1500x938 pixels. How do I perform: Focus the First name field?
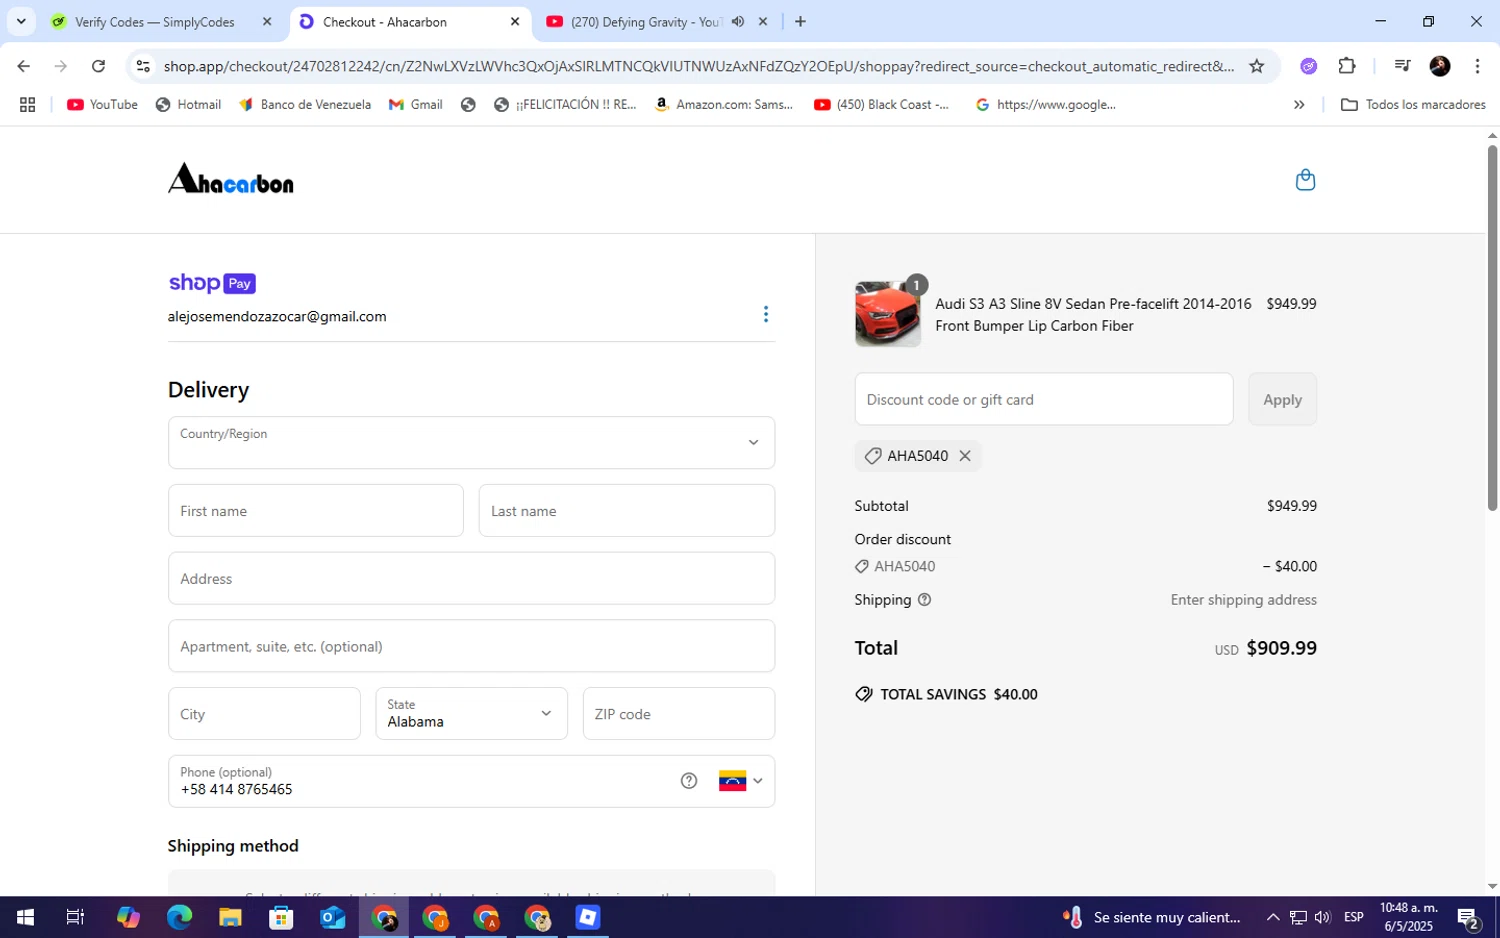[316, 511]
